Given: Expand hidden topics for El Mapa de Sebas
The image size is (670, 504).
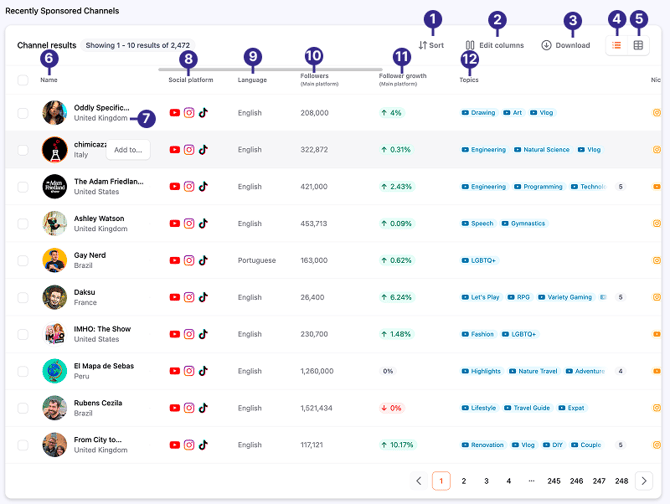Looking at the screenshot, I should click(x=620, y=371).
